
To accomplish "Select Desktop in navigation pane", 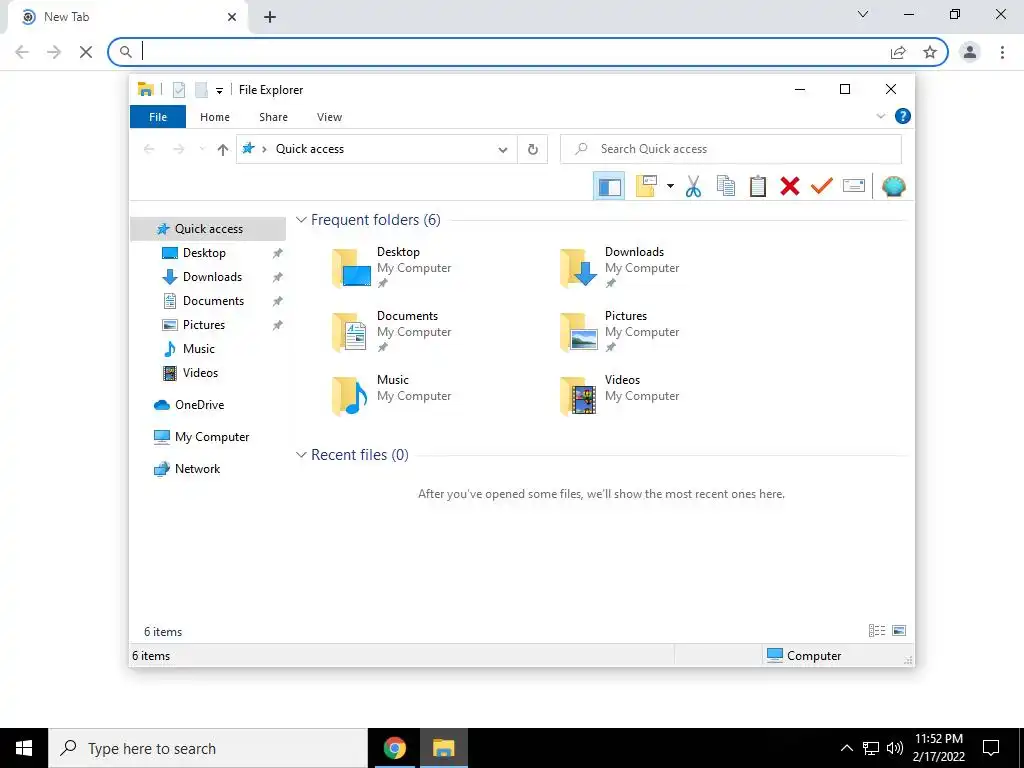I will pyautogui.click(x=204, y=253).
